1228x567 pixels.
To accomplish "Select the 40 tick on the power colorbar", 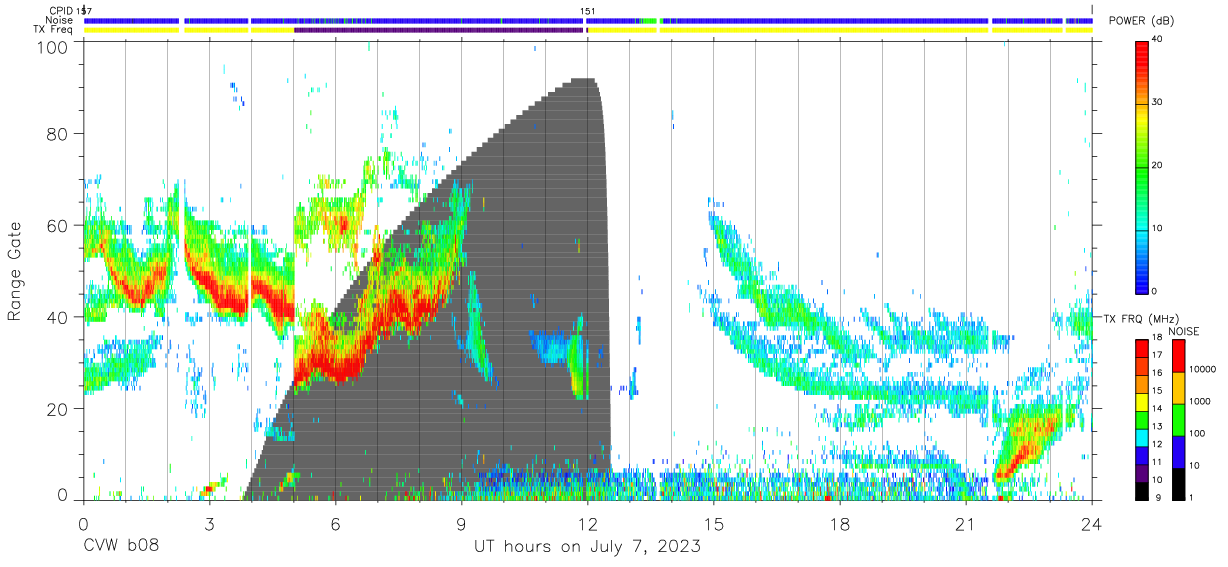I will tap(1156, 39).
